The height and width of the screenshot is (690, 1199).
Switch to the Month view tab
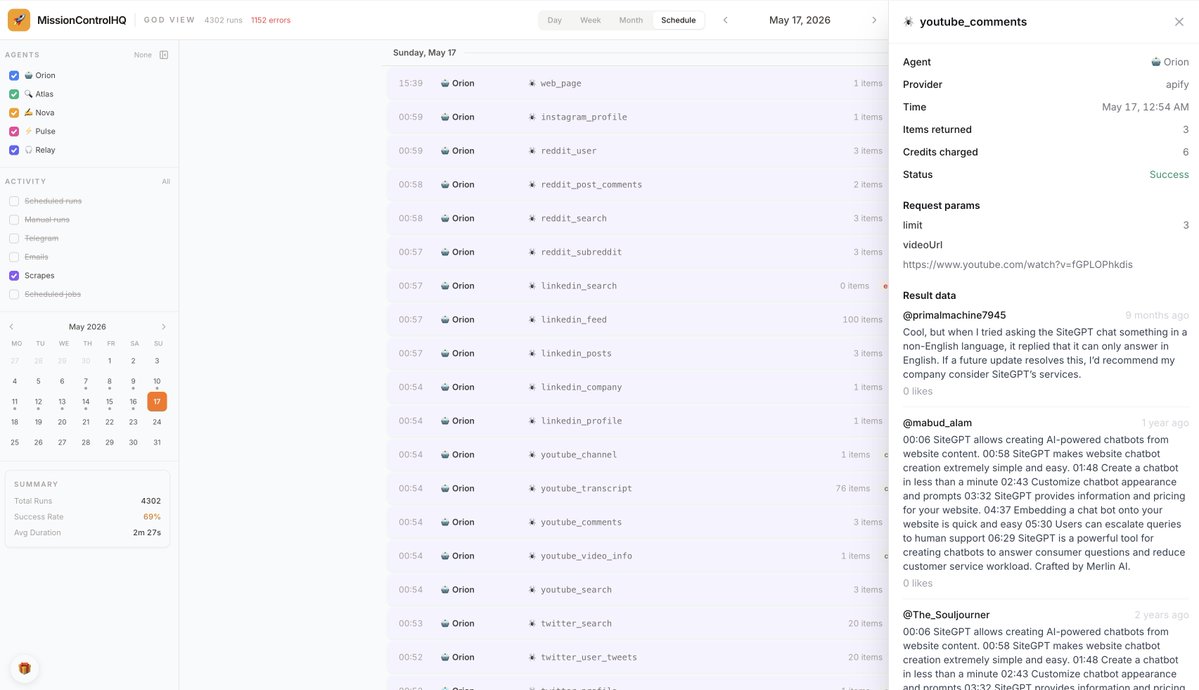click(x=631, y=21)
